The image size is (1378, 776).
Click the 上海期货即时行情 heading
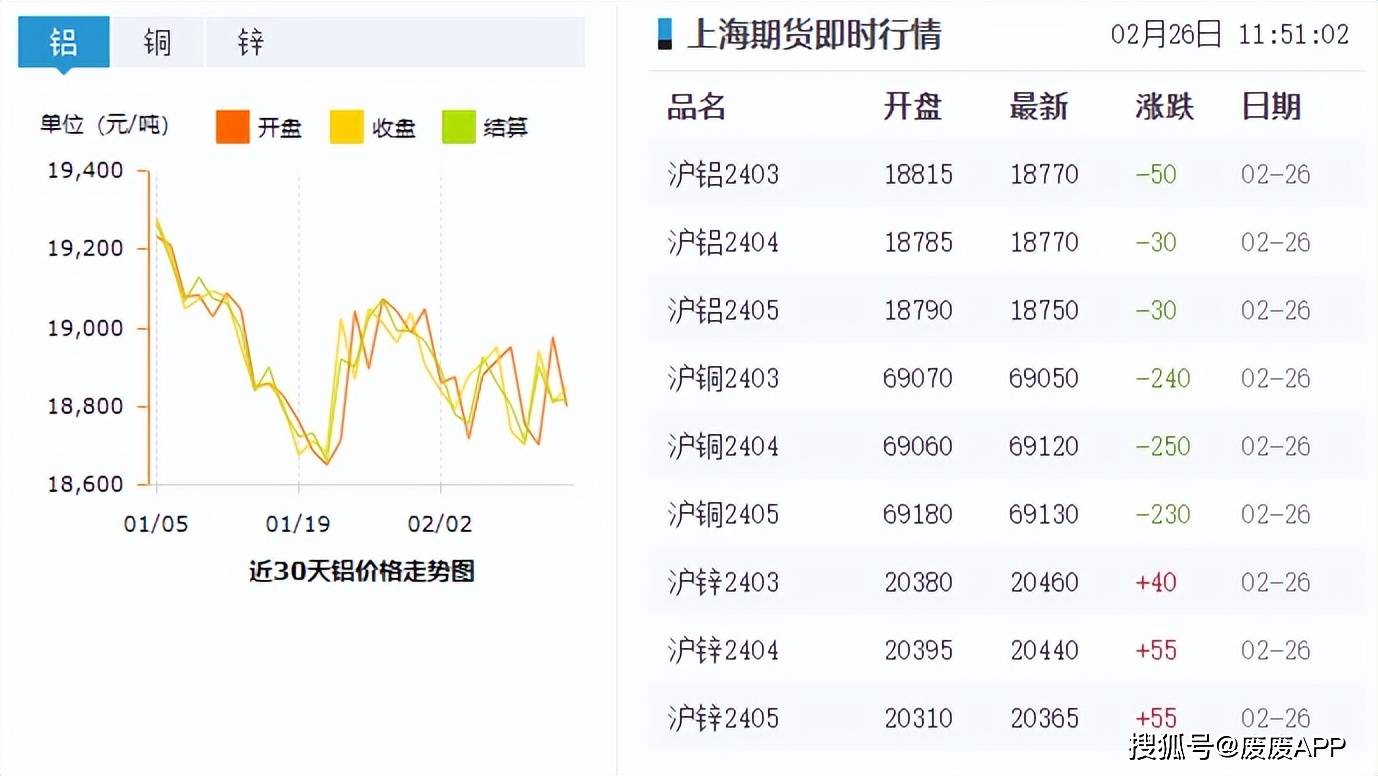(814, 35)
